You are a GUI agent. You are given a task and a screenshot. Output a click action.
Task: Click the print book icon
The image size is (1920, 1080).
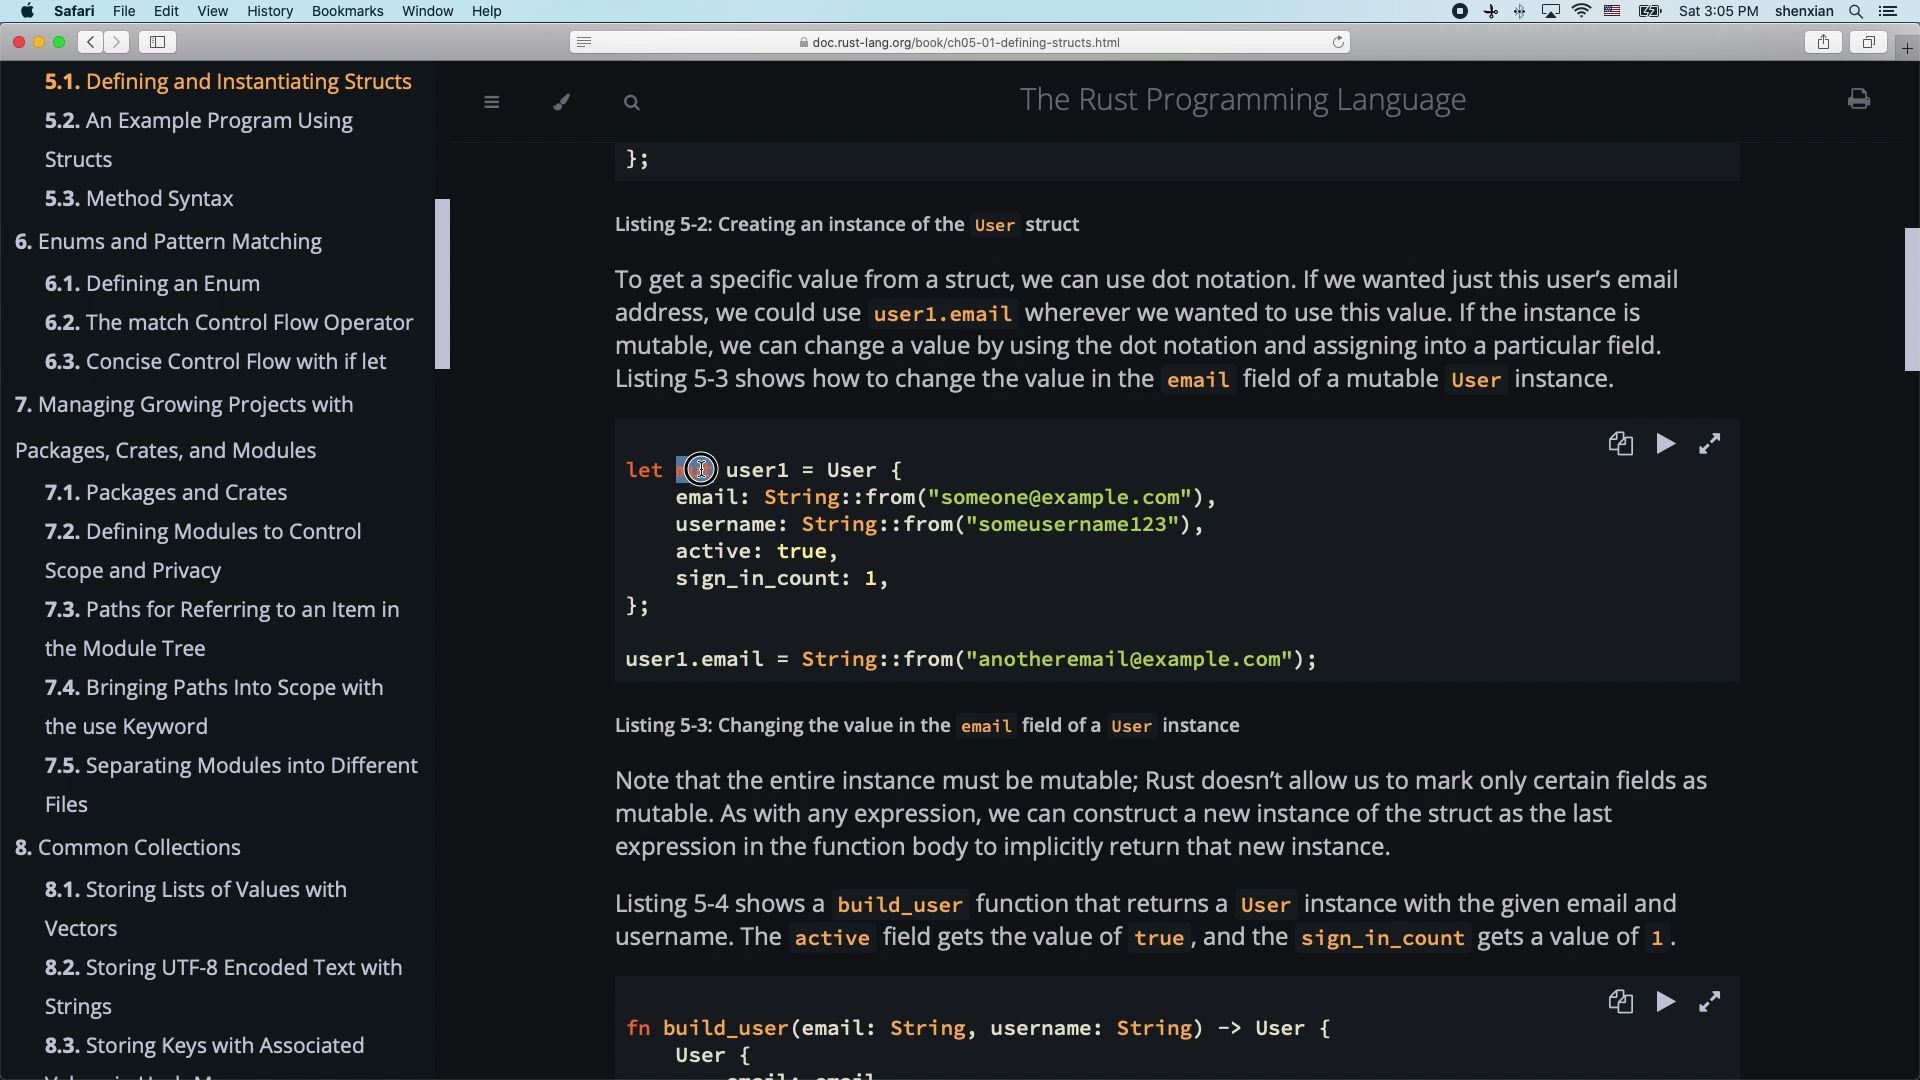coord(1858,99)
